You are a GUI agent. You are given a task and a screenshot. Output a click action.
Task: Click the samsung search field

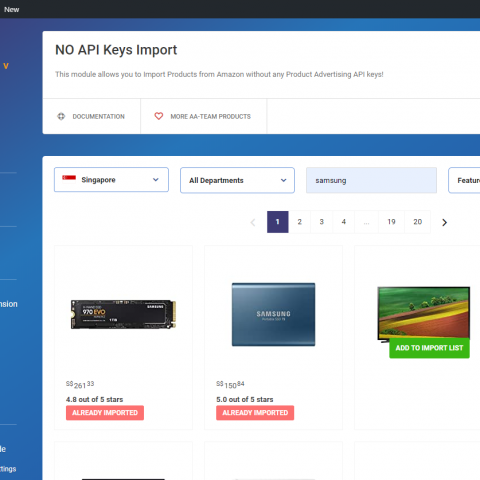coord(371,180)
